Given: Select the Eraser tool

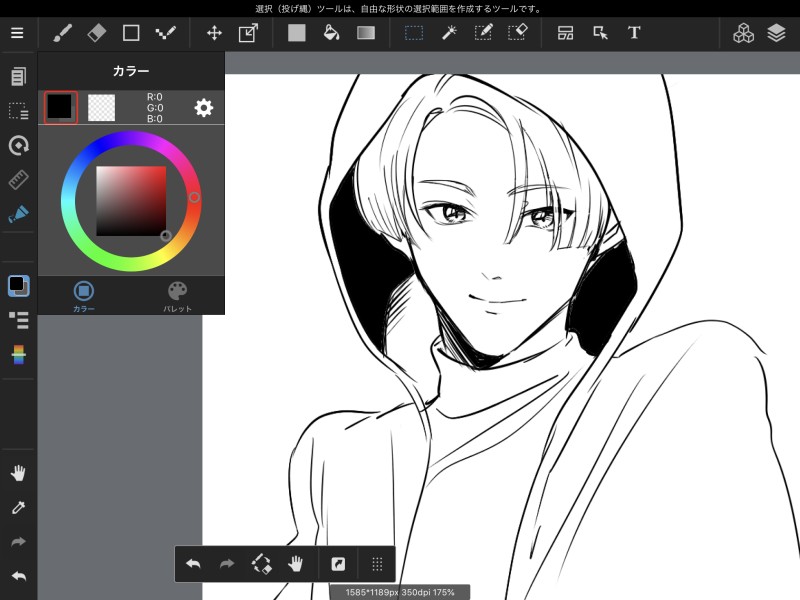Looking at the screenshot, I should tap(96, 33).
